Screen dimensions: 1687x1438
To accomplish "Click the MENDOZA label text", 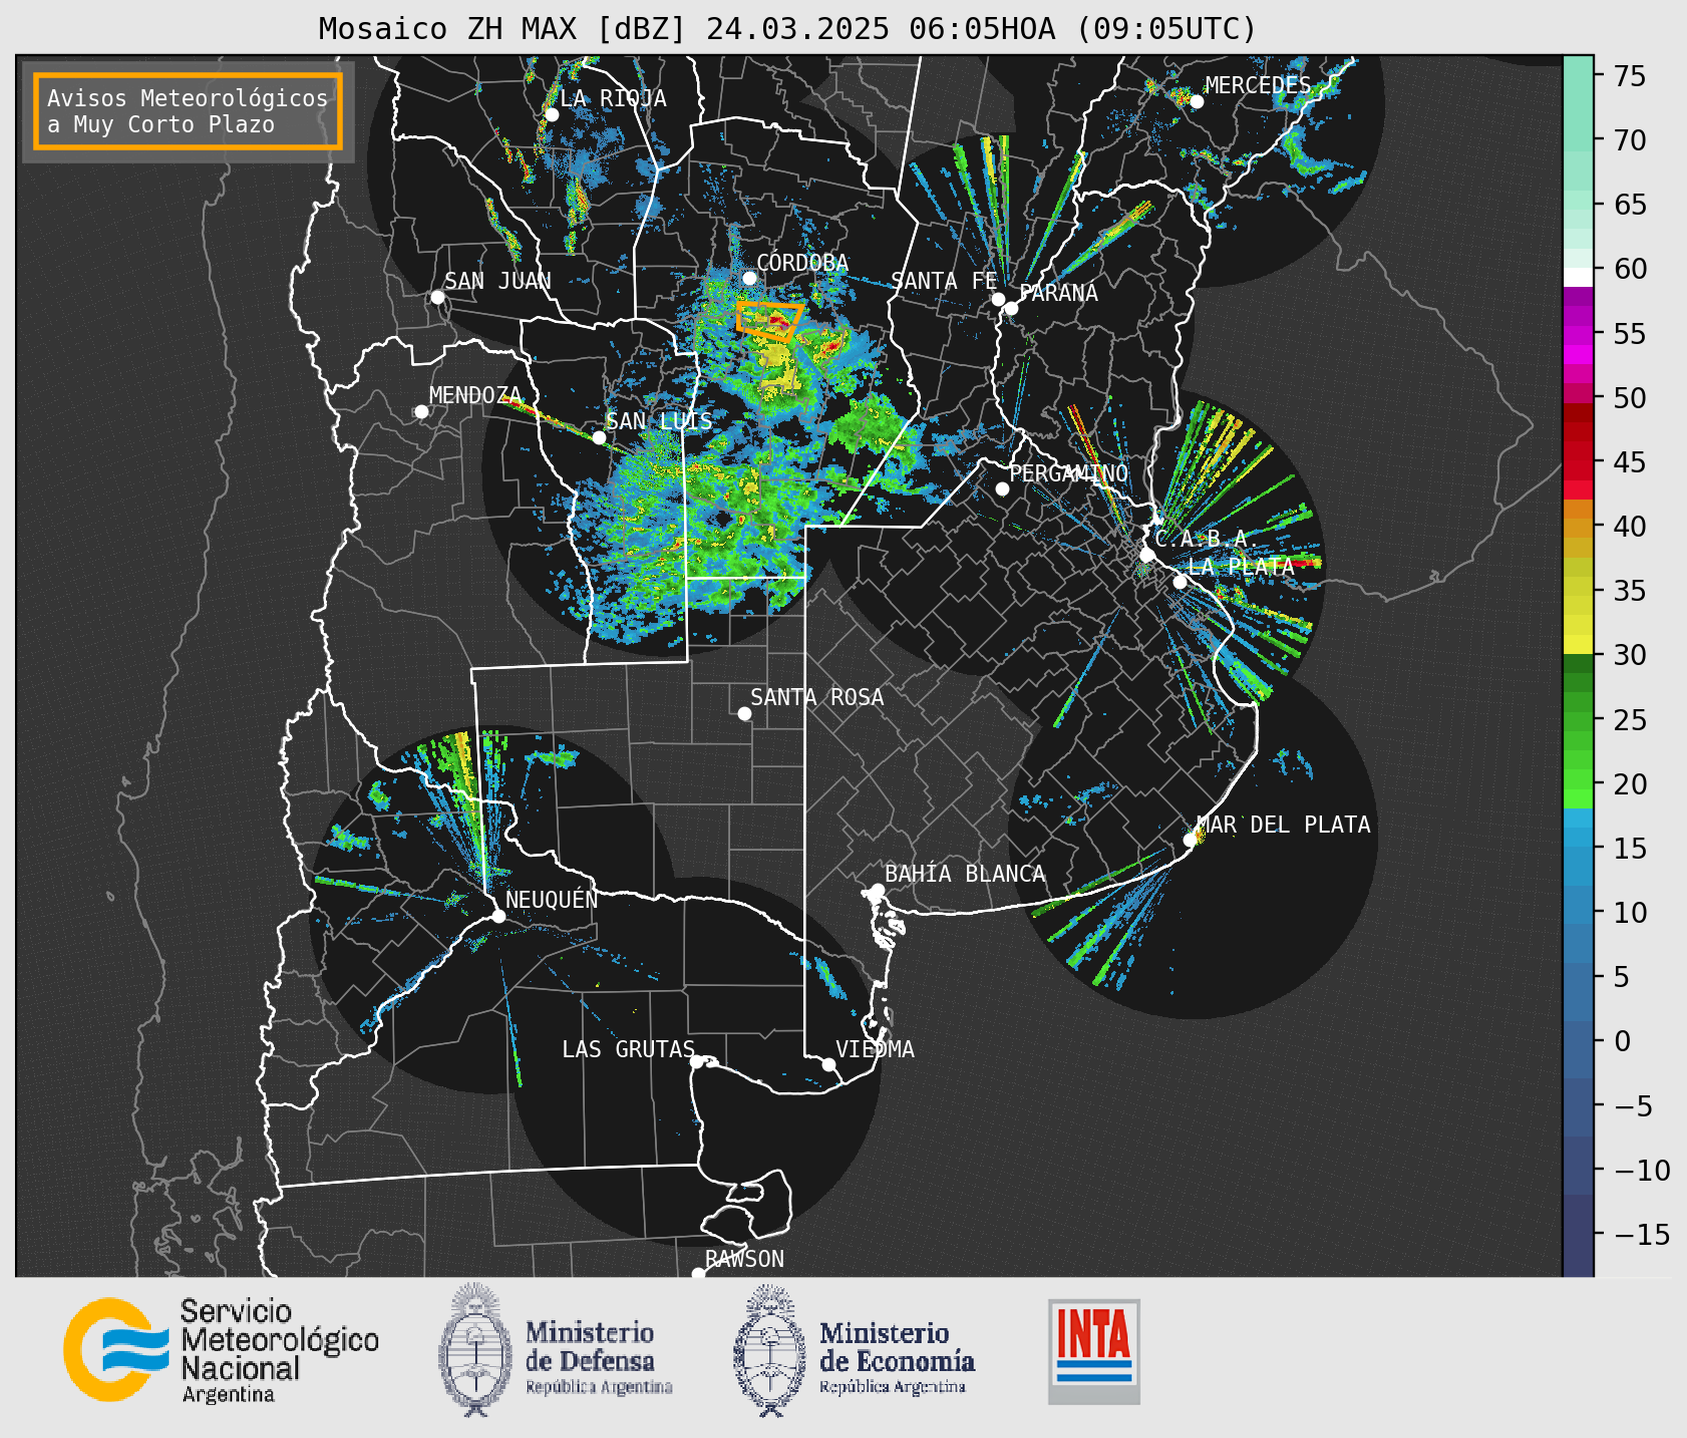I will pos(475,395).
